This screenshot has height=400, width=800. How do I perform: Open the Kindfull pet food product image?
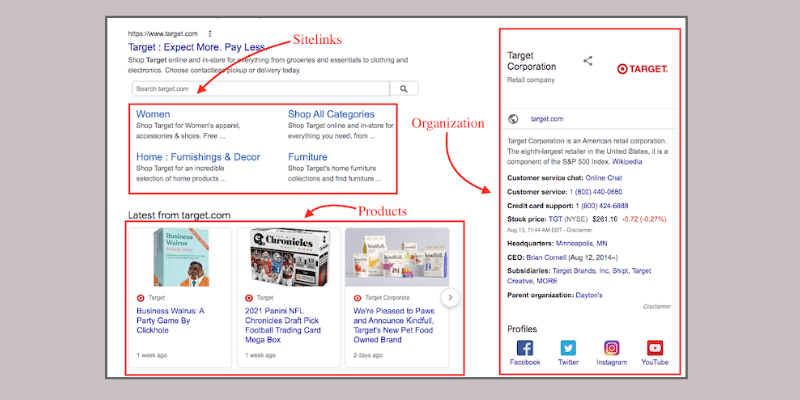(397, 257)
